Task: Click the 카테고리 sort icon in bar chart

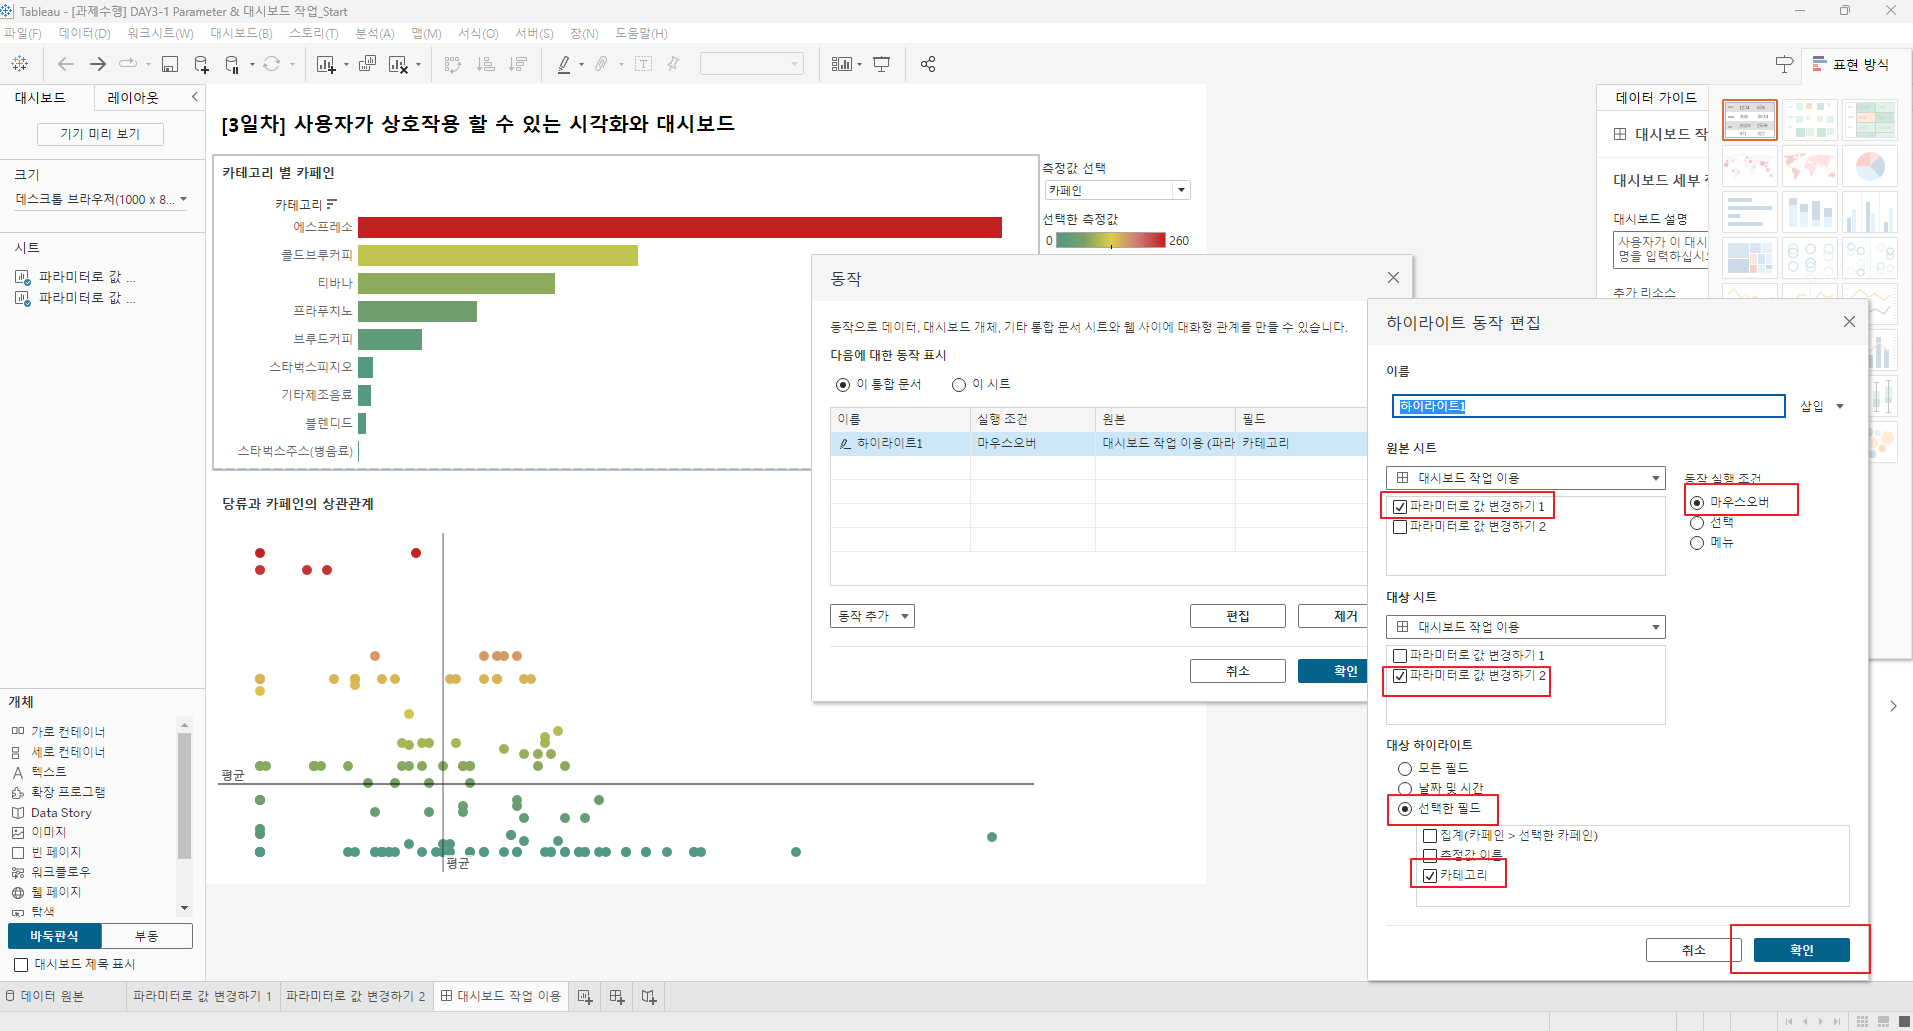Action: click(332, 204)
